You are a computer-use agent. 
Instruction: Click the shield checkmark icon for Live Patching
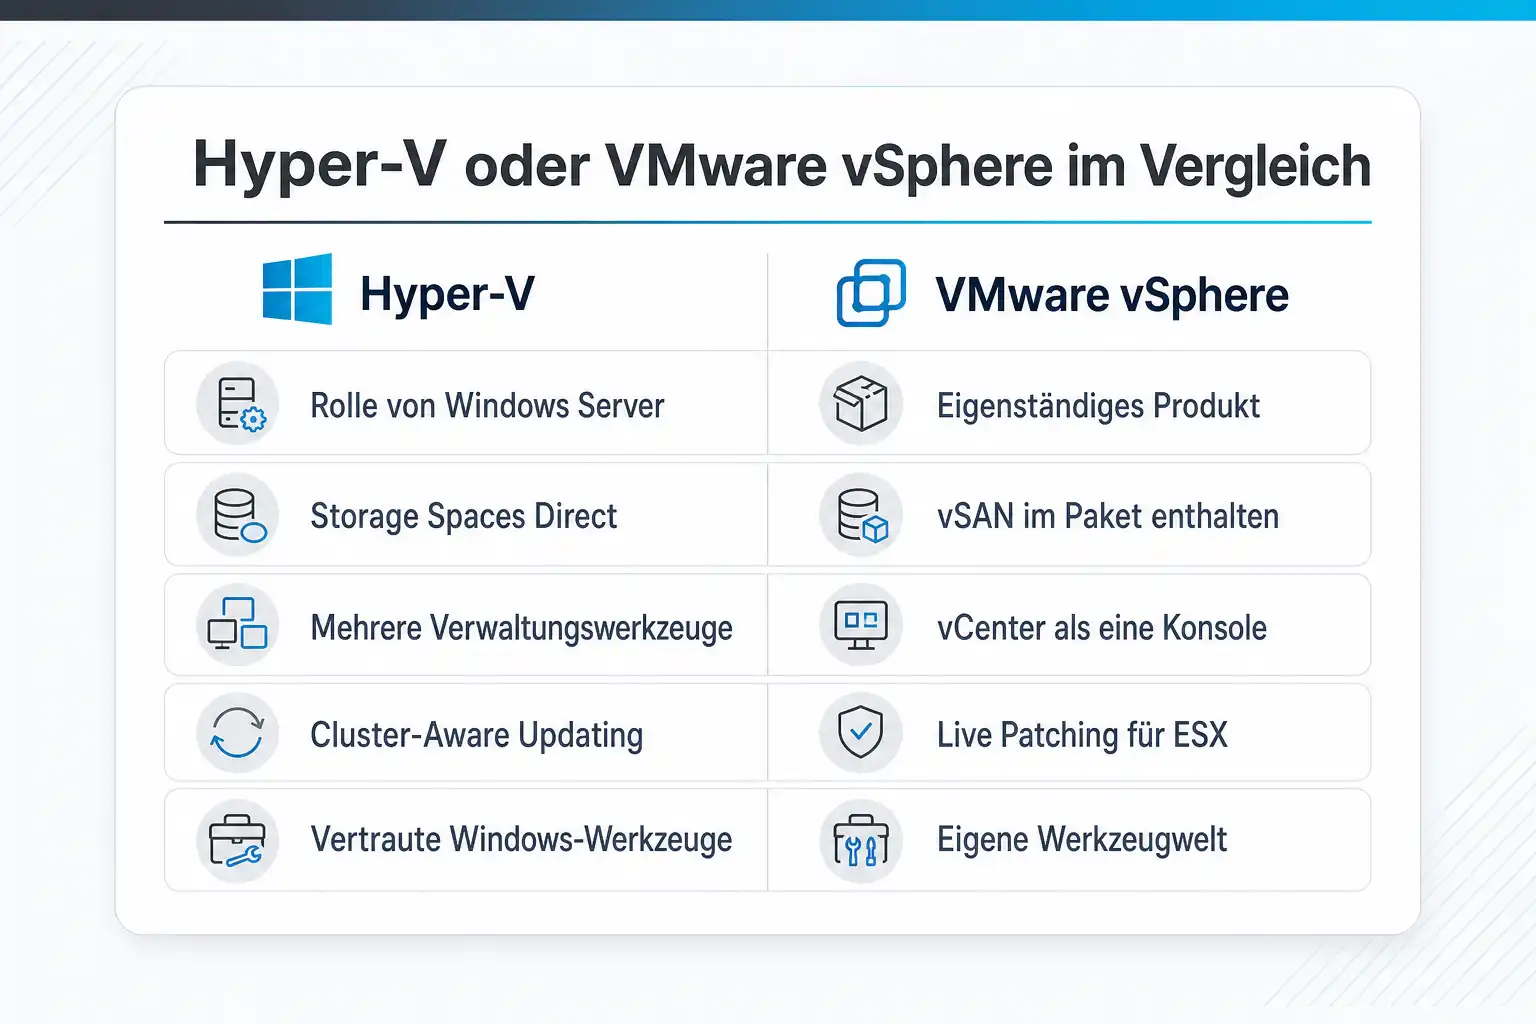(861, 733)
